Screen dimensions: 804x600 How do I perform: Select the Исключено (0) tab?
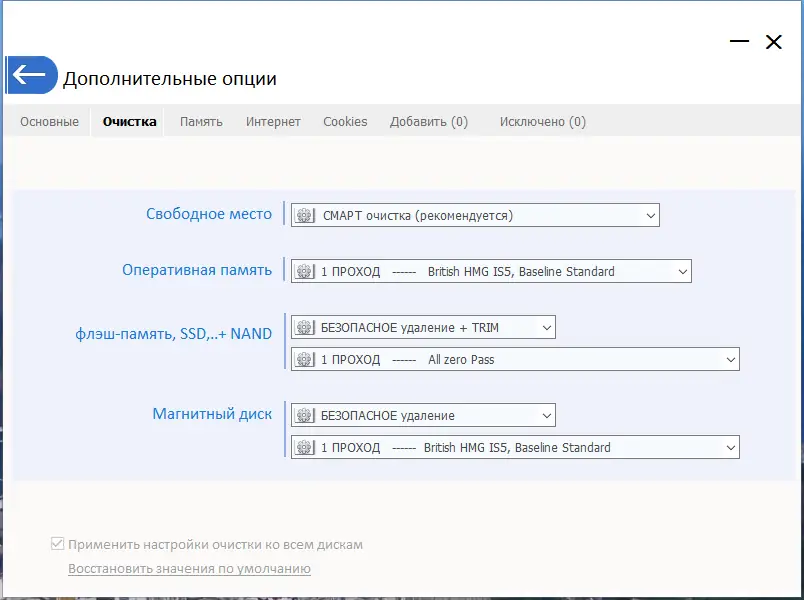click(542, 121)
